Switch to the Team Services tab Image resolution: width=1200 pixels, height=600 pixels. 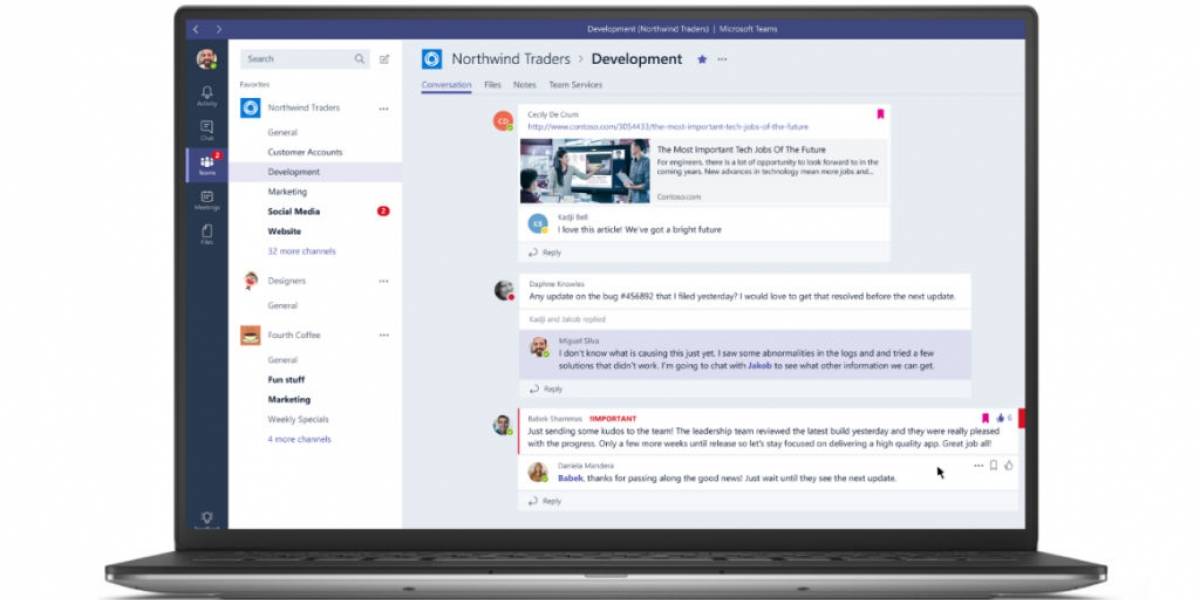pos(575,85)
